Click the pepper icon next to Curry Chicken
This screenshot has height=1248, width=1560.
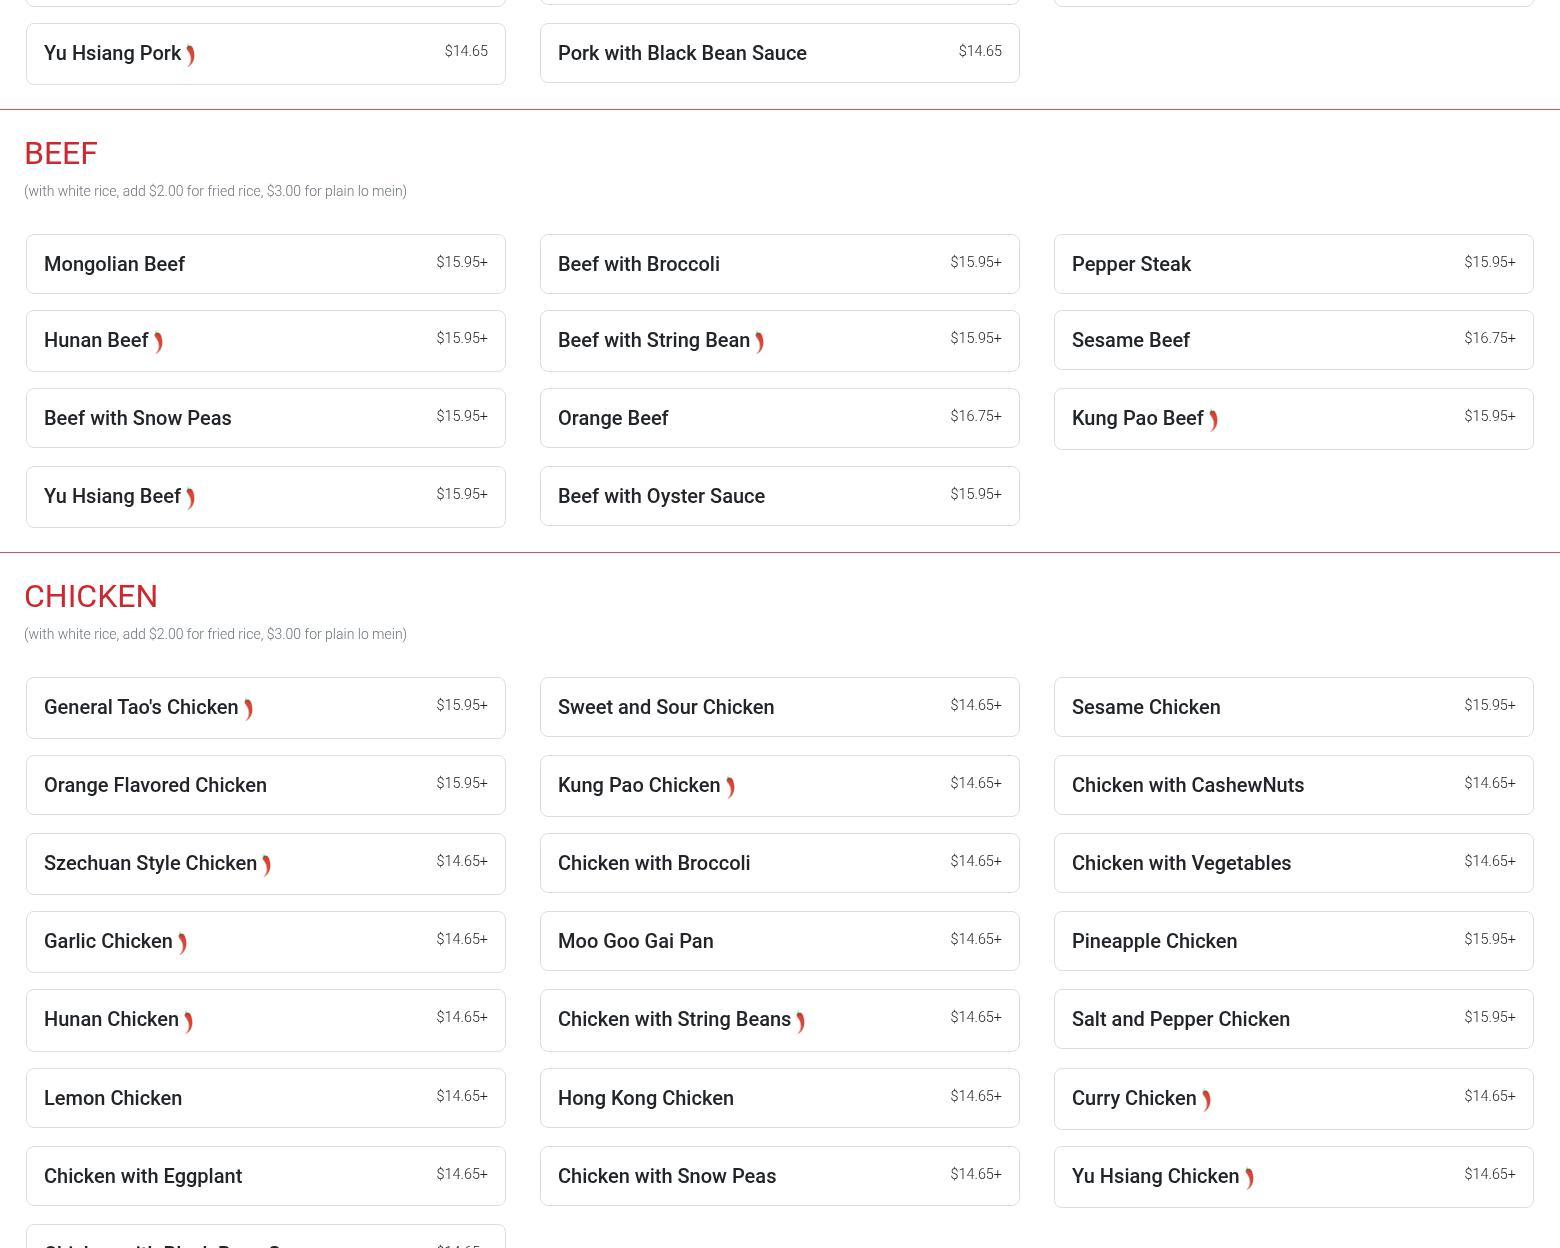(x=1206, y=1100)
